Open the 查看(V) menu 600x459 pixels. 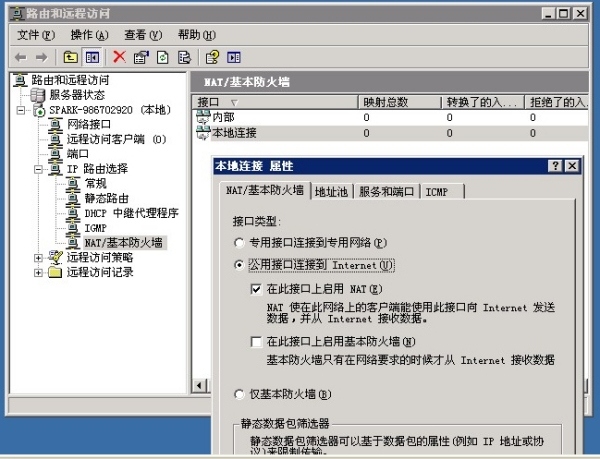[143, 35]
